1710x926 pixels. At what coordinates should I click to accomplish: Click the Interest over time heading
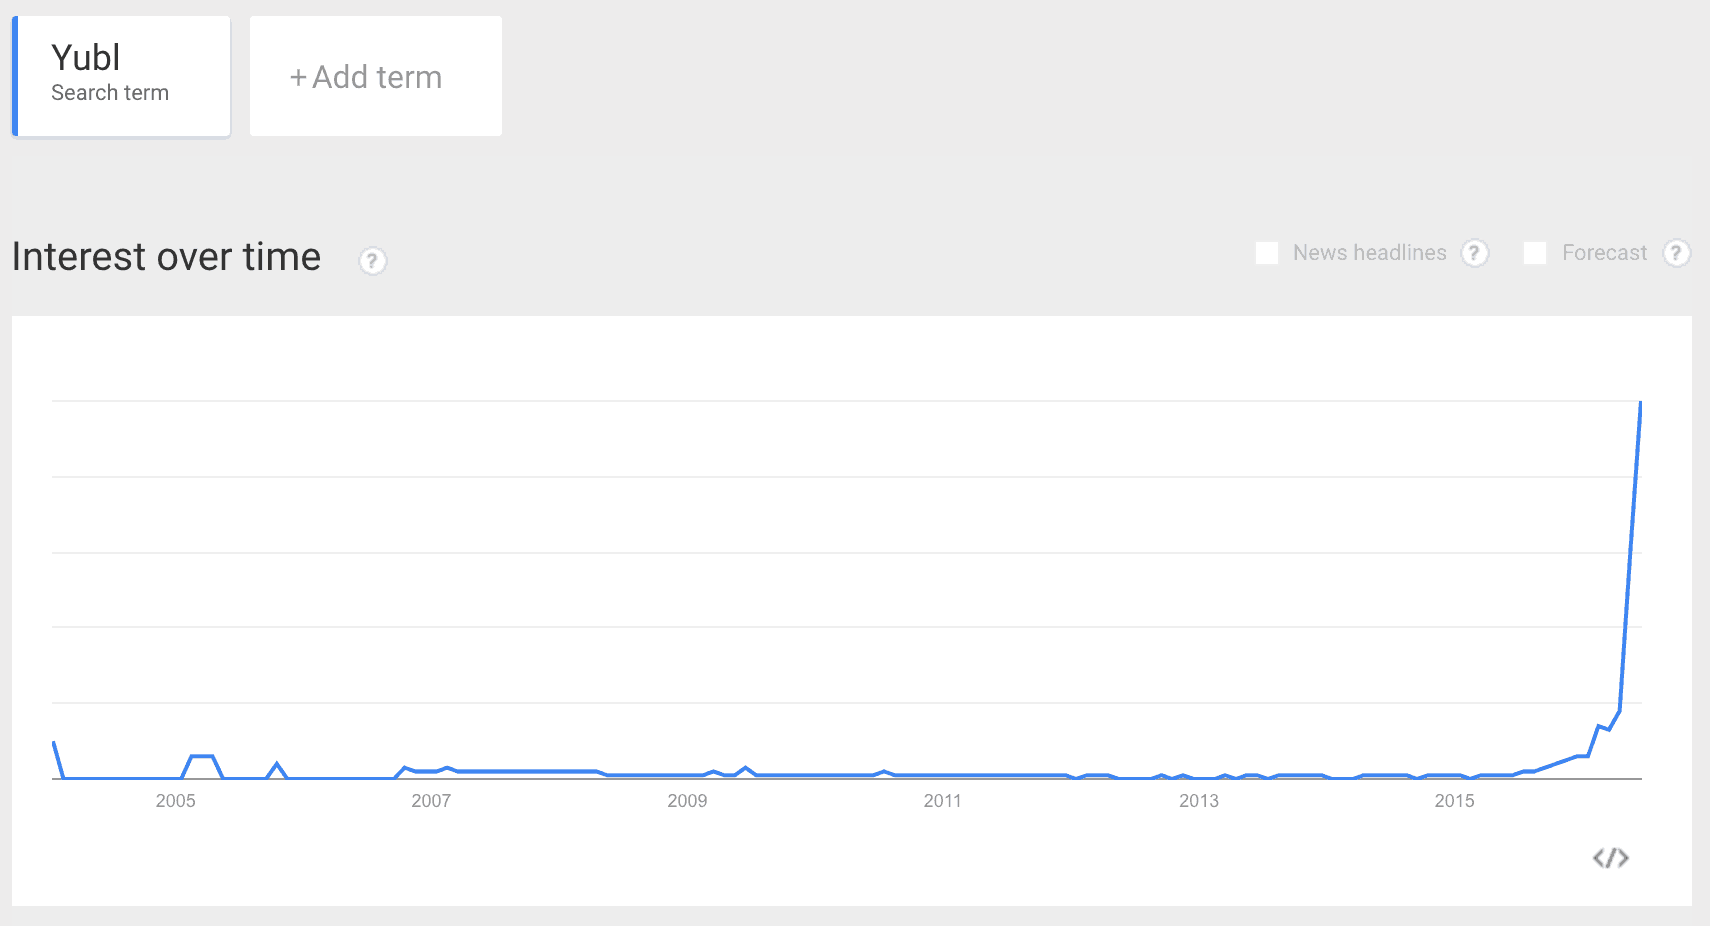(165, 257)
